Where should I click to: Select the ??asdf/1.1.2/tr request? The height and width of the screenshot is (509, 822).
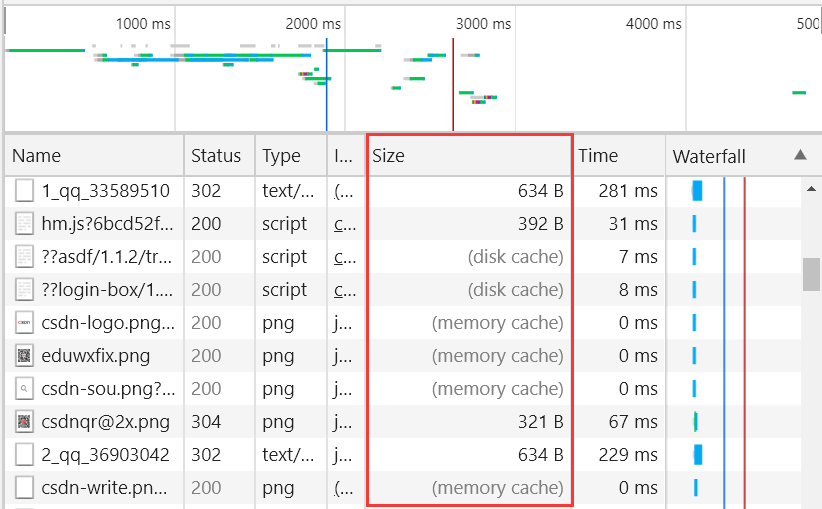click(107, 257)
